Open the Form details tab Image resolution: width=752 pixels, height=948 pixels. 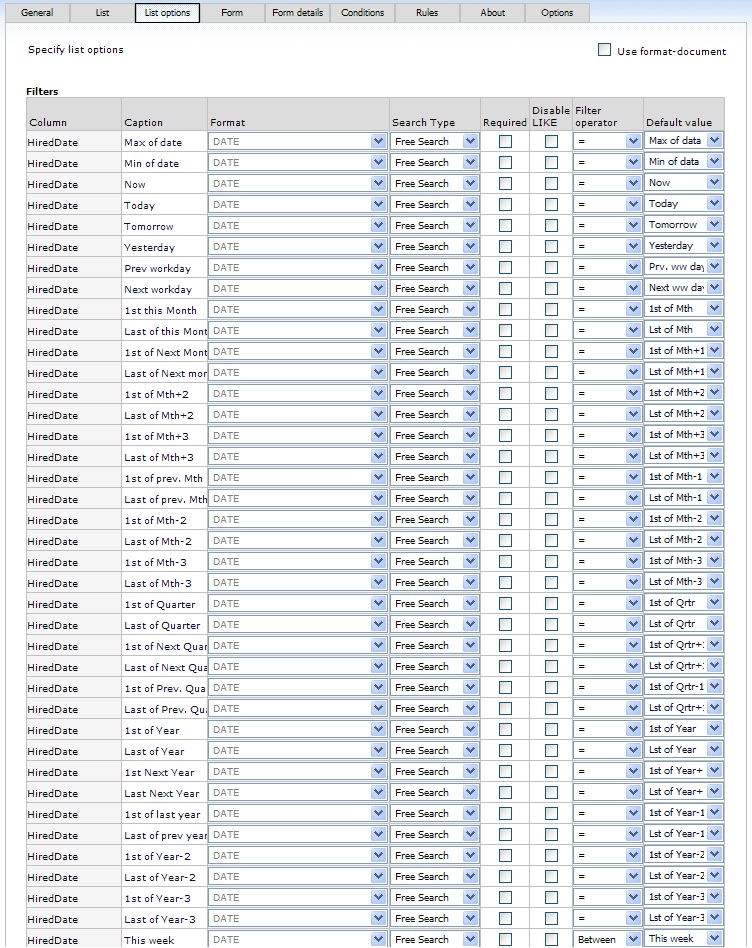click(297, 13)
